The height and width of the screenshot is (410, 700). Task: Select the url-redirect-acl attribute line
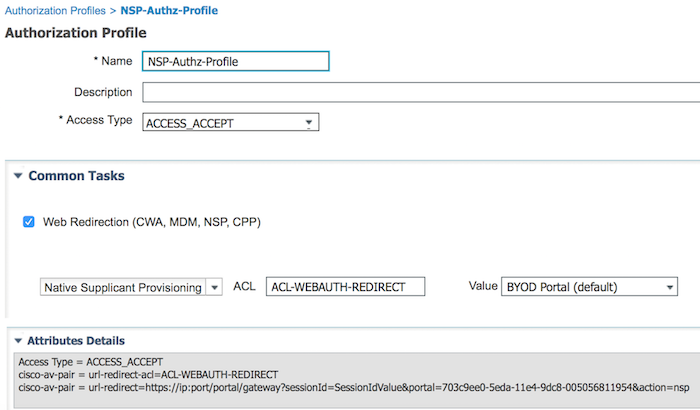[148, 375]
